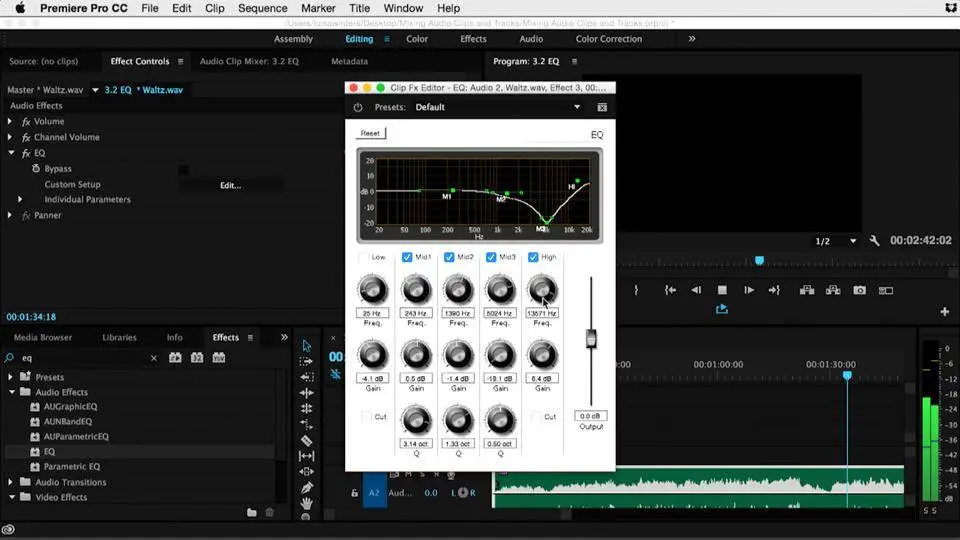Expand the Panner effect
960x540 pixels.
(x=10, y=216)
